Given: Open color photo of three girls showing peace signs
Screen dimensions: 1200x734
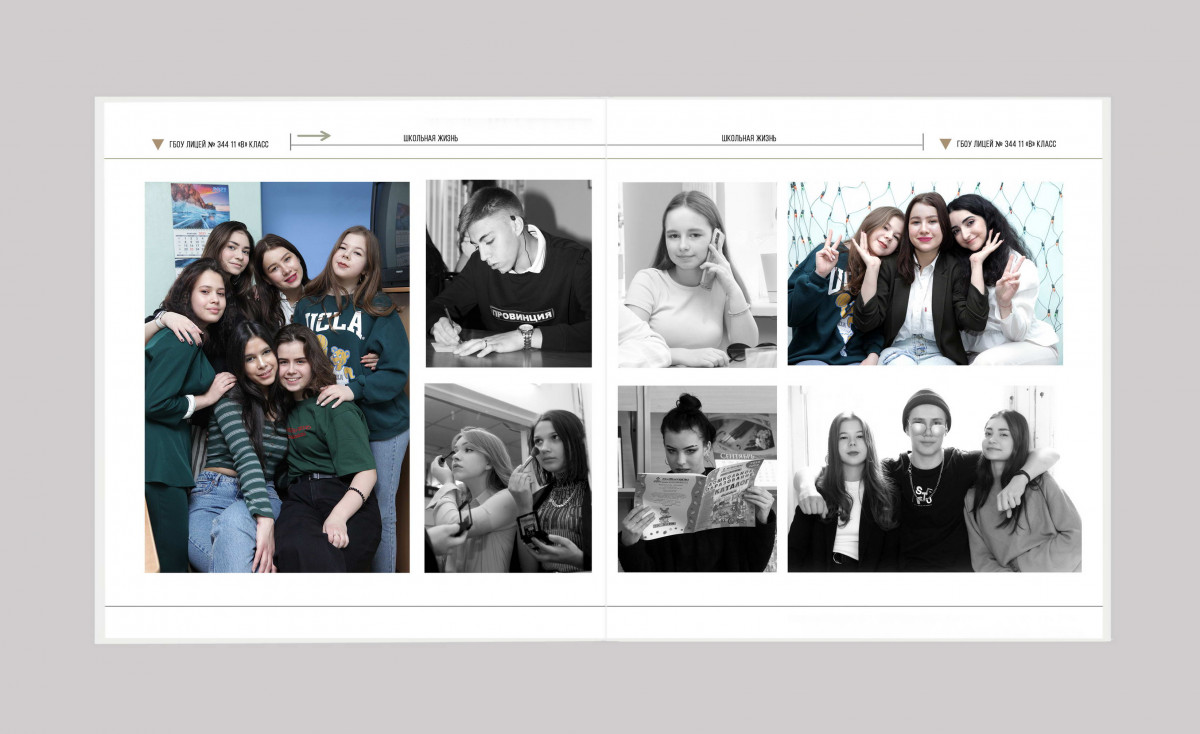Looking at the screenshot, I should coord(925,273).
